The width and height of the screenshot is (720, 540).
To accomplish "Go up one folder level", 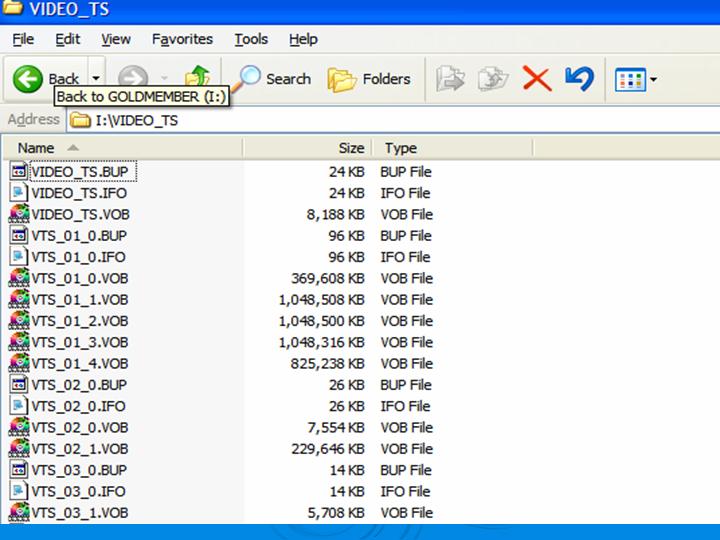I will pyautogui.click(x=198, y=77).
